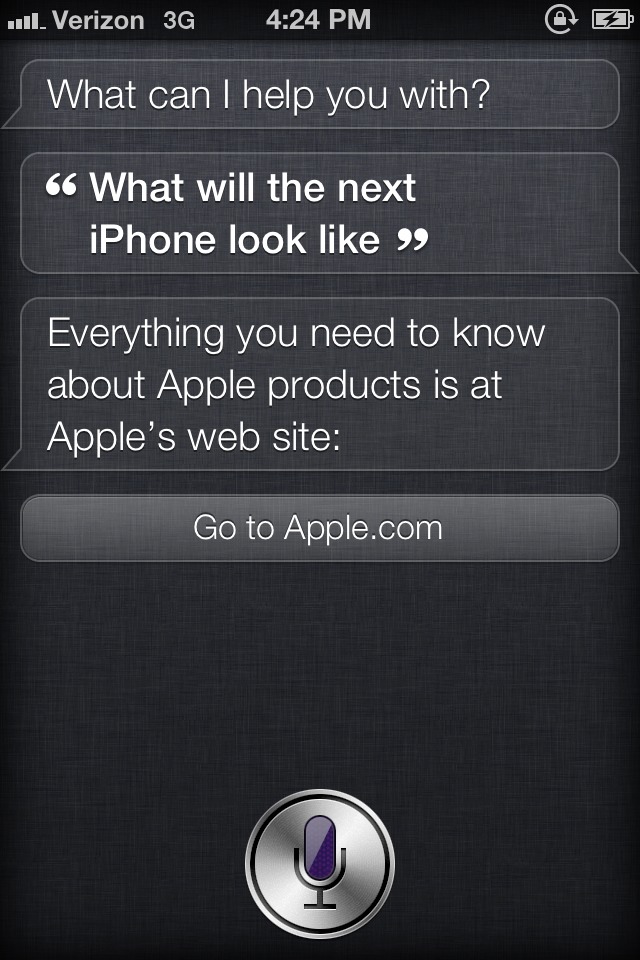Click the 'What will the next' query text
This screenshot has height=960, width=640.
253,187
